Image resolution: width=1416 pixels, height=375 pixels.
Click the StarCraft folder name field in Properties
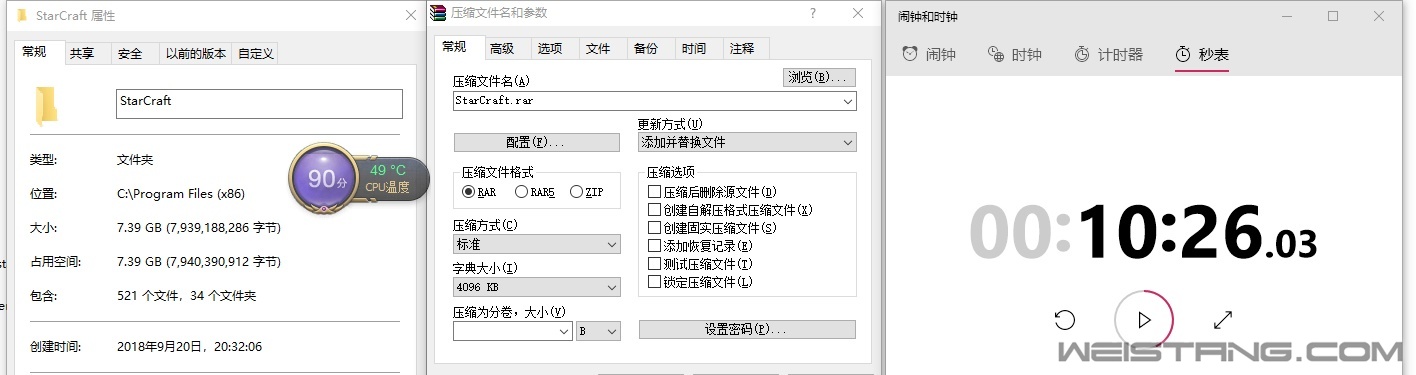pos(259,104)
